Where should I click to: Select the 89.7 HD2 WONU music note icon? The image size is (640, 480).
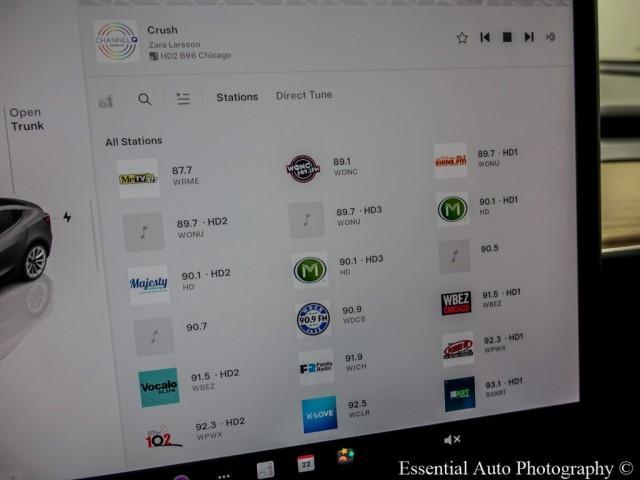click(144, 232)
